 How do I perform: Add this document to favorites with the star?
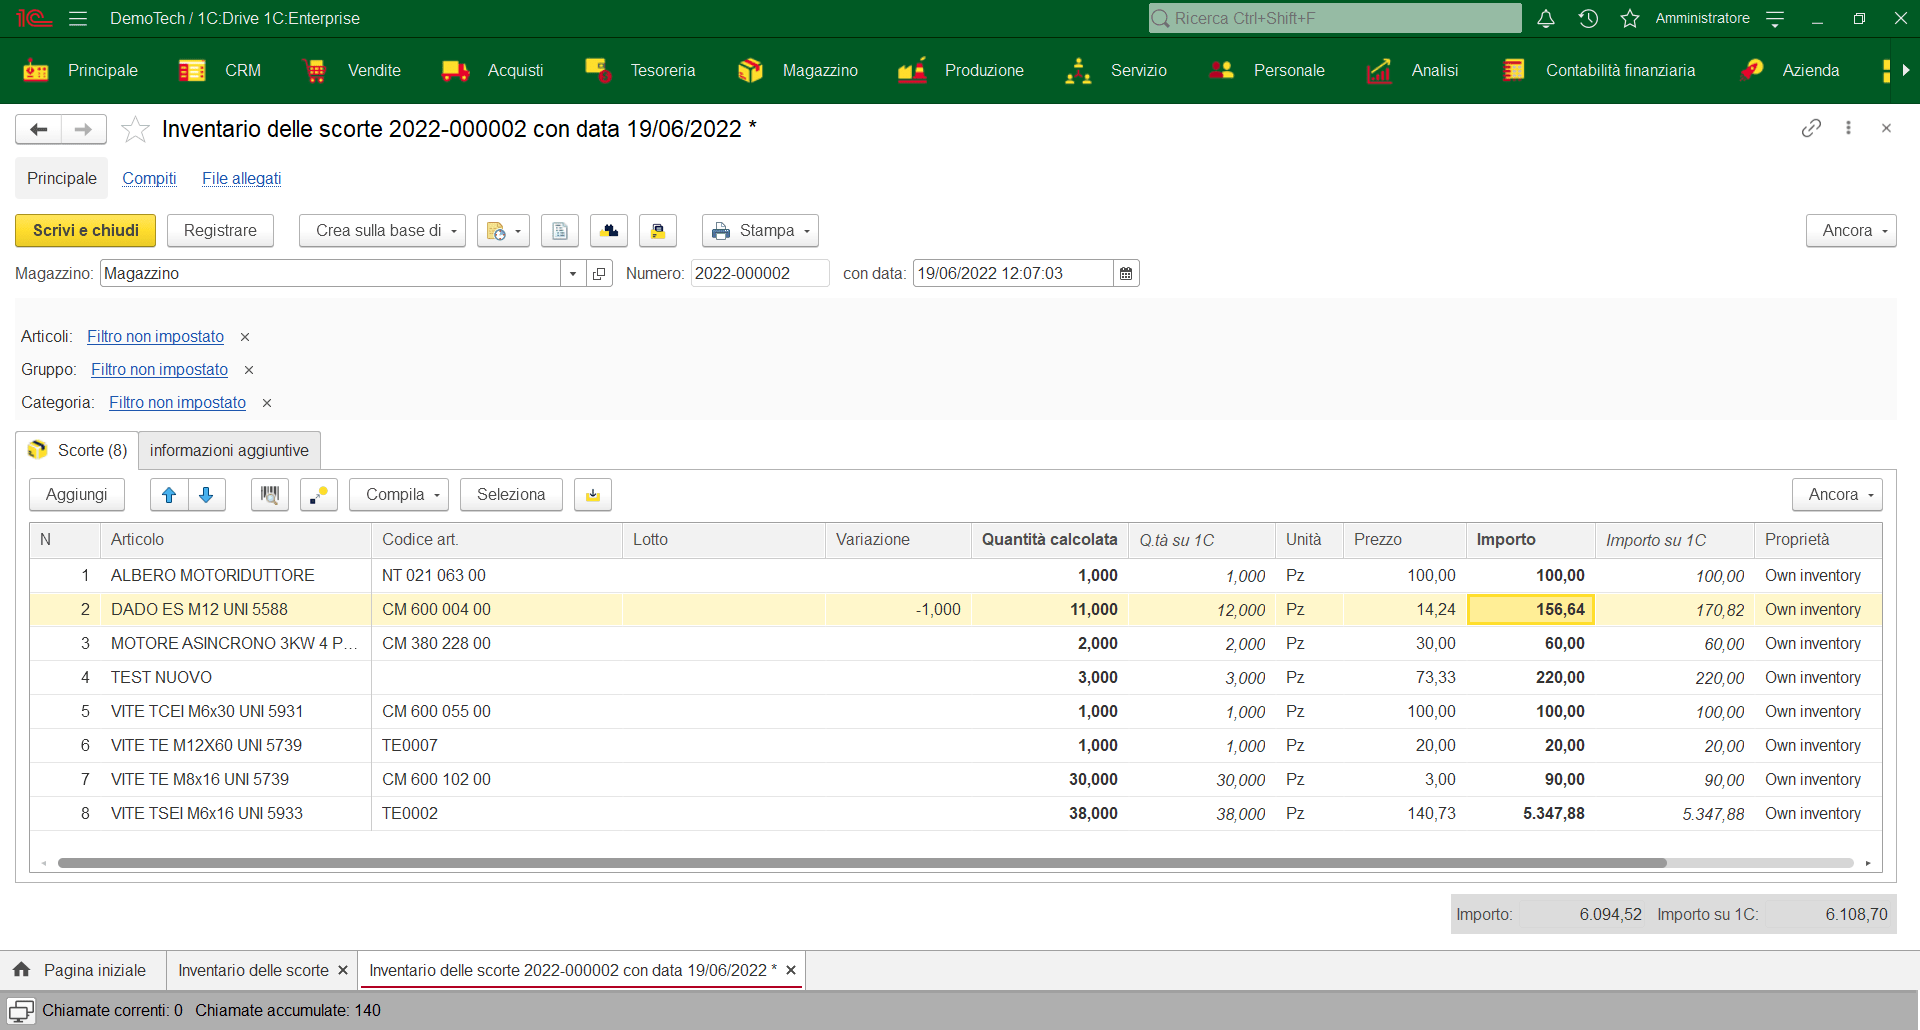point(135,129)
